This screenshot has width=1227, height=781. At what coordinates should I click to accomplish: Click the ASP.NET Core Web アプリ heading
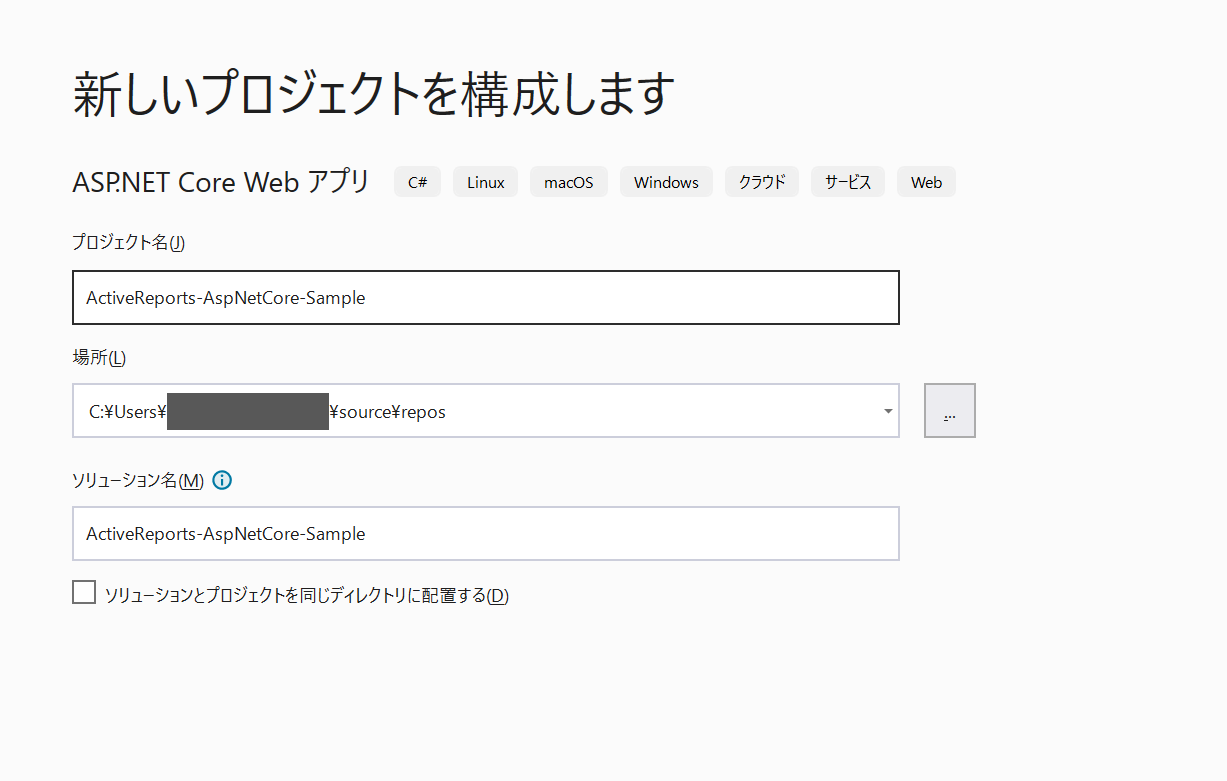[221, 182]
